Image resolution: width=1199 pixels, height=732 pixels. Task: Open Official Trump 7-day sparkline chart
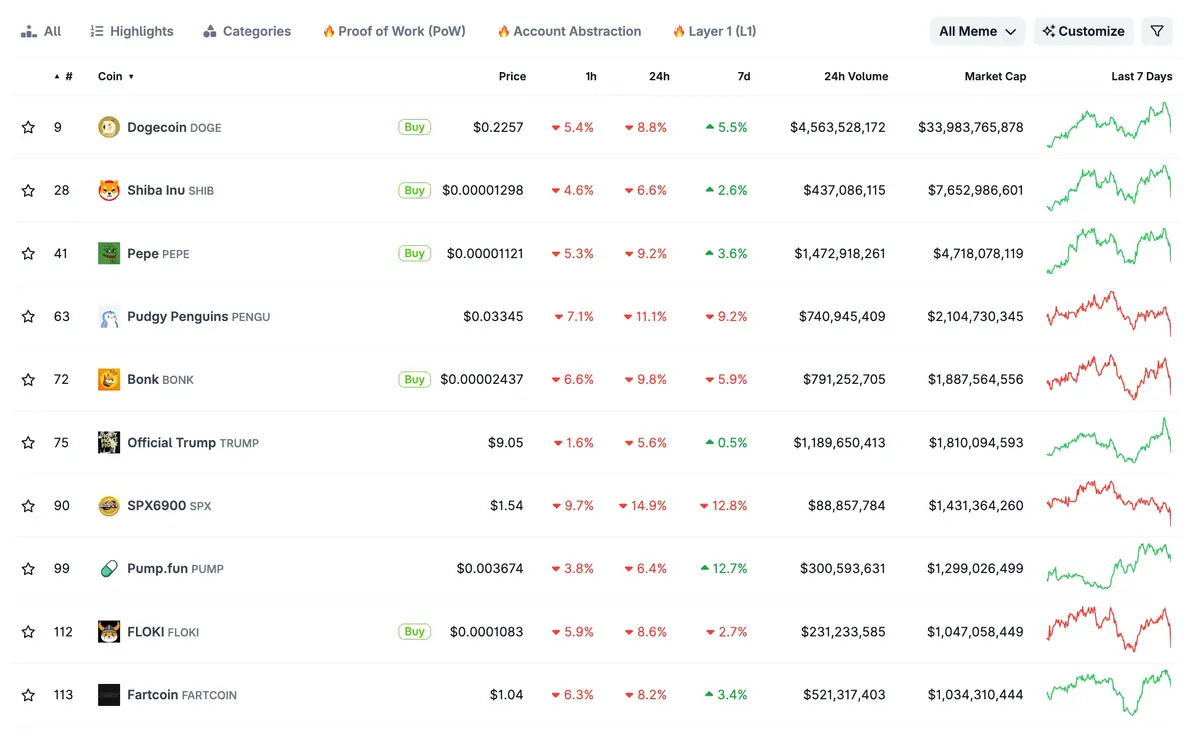(1108, 442)
